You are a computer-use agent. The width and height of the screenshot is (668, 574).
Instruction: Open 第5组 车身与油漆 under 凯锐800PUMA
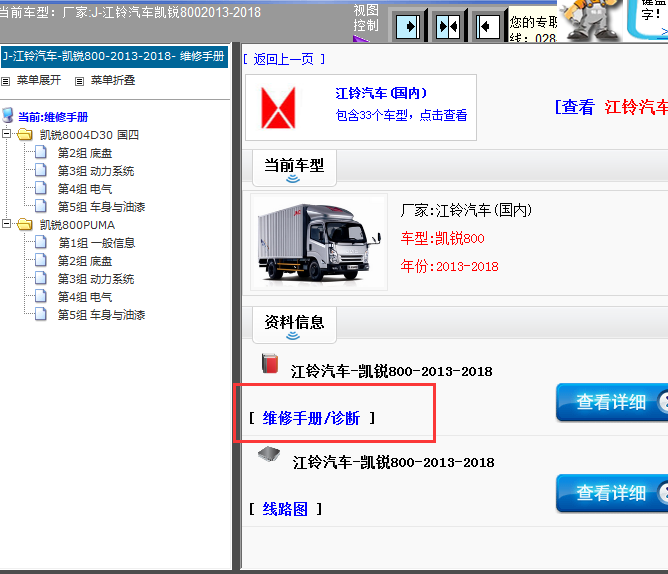[101, 315]
